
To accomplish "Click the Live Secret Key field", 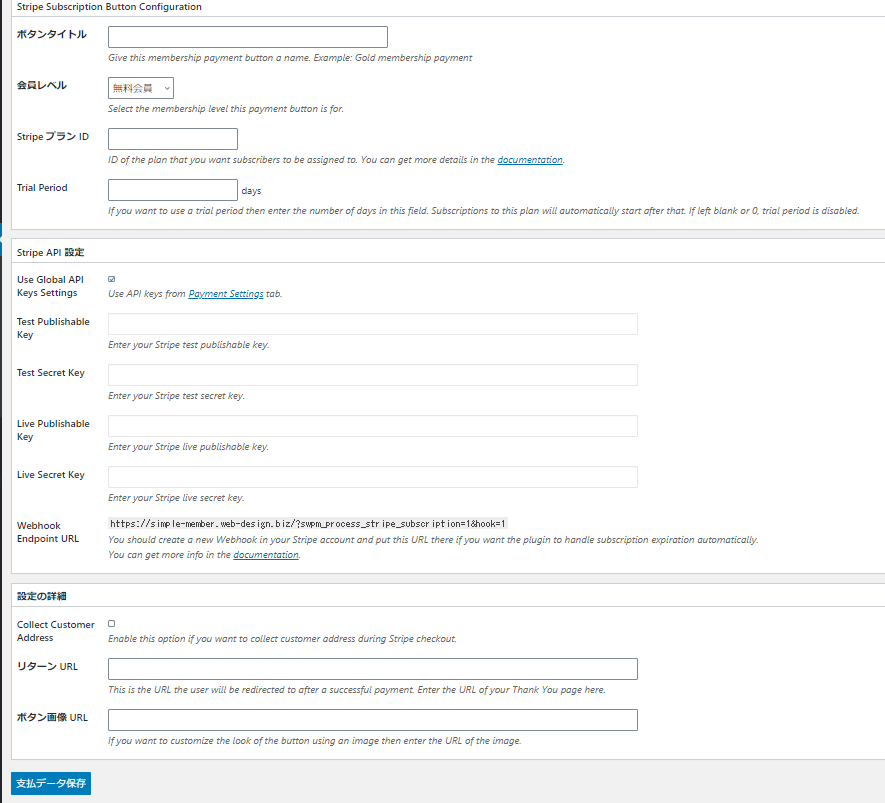I will click(x=373, y=477).
